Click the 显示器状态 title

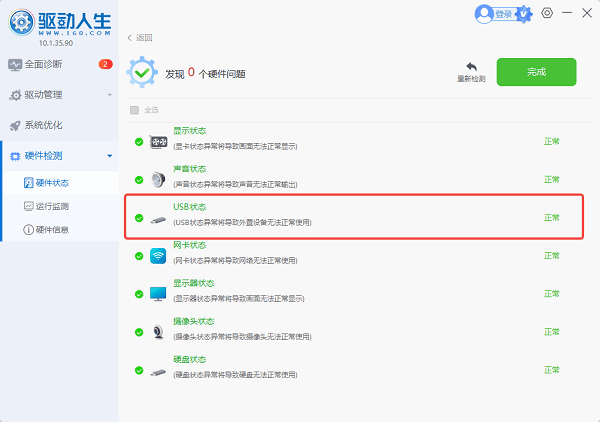pos(194,283)
